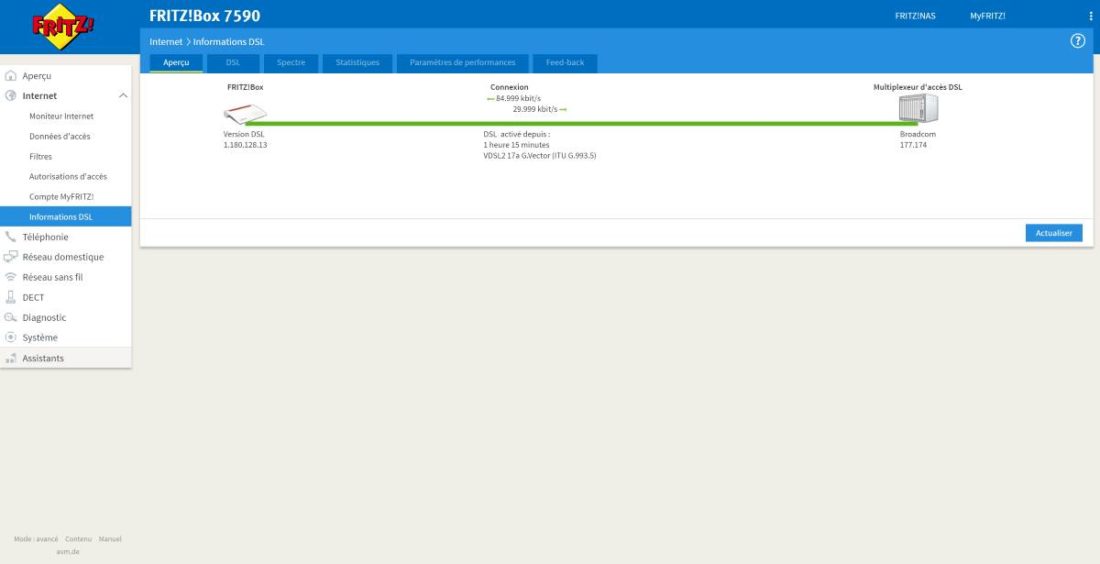Go to Moniteur Internet in sidebar
The image size is (1100, 564).
point(61,116)
